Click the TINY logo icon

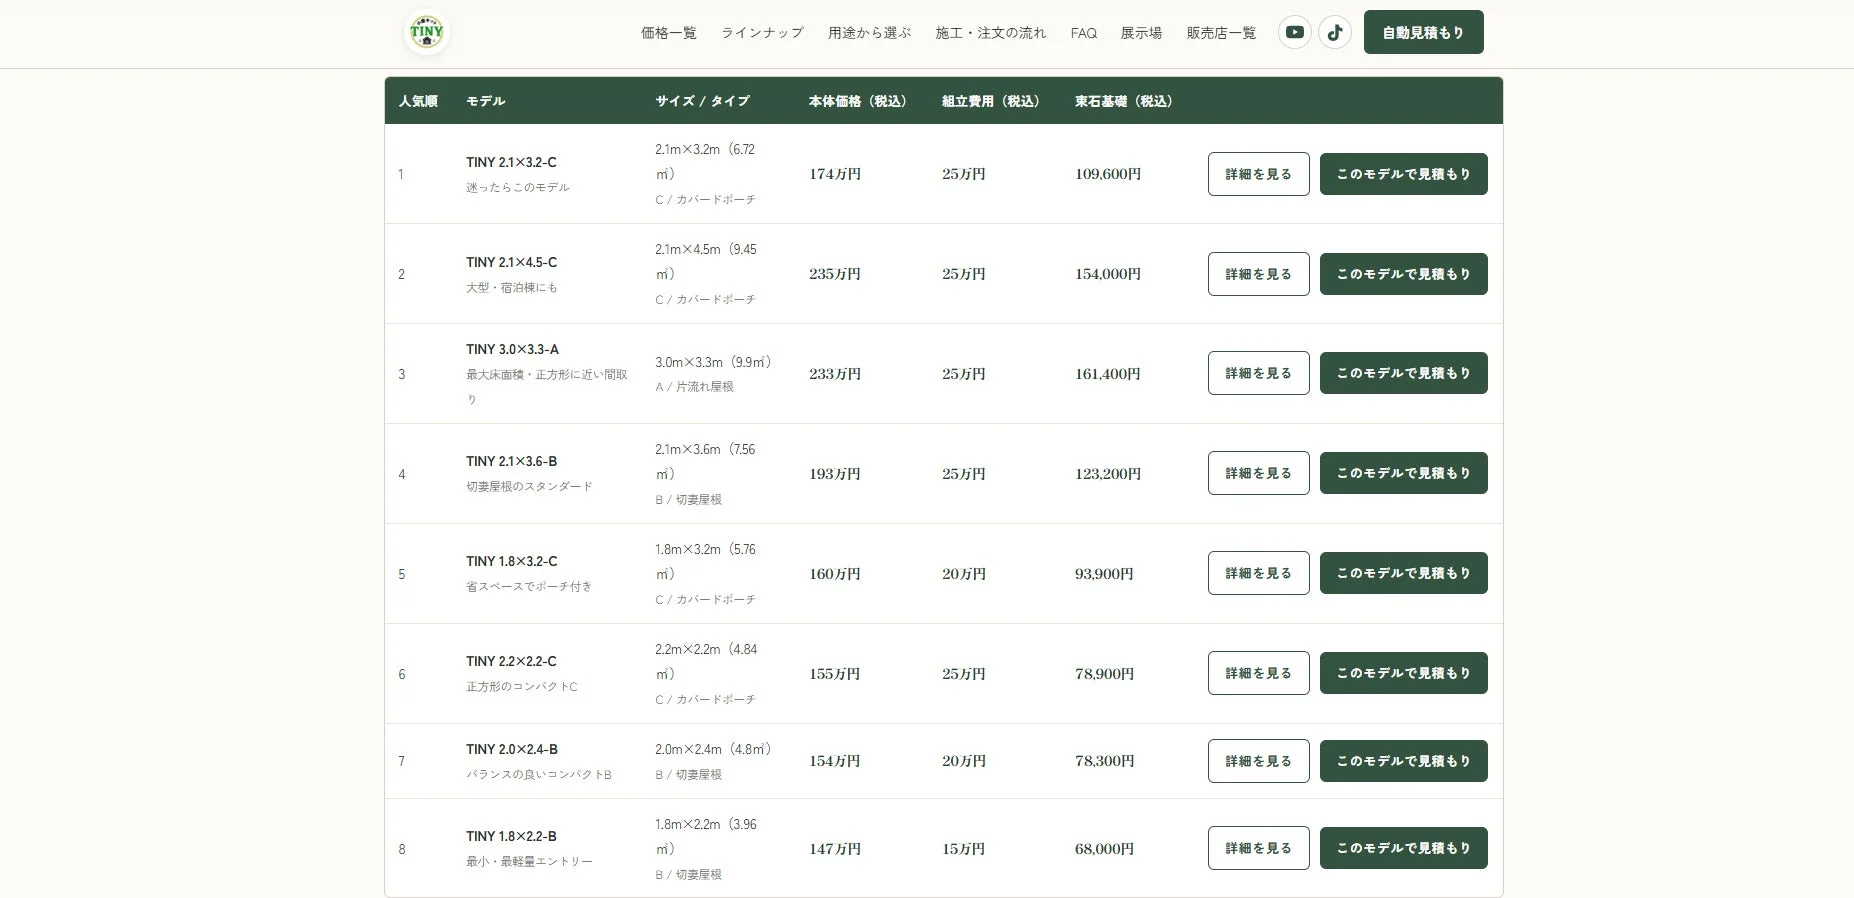(427, 32)
